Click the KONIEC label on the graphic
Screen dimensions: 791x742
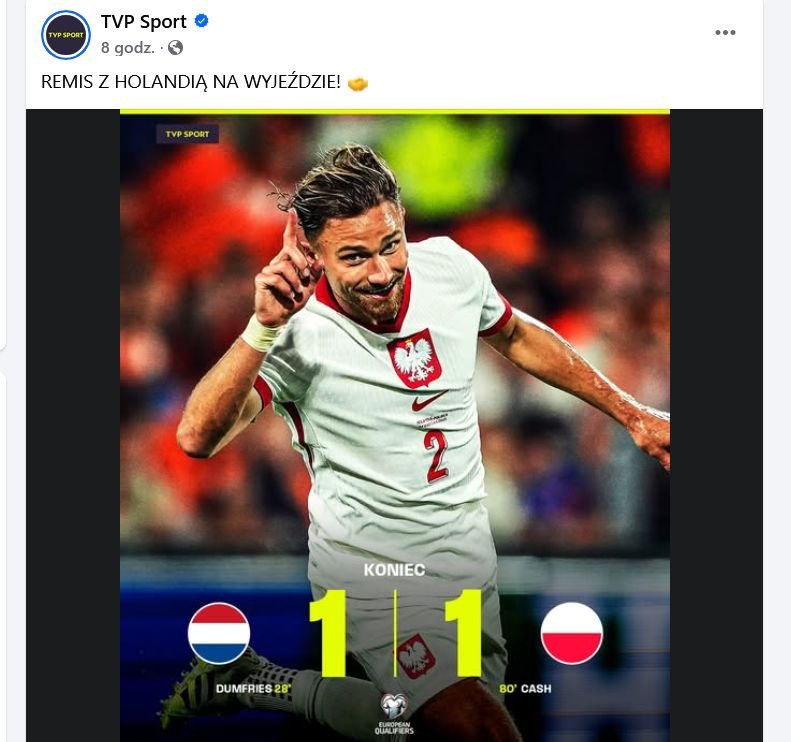(394, 570)
